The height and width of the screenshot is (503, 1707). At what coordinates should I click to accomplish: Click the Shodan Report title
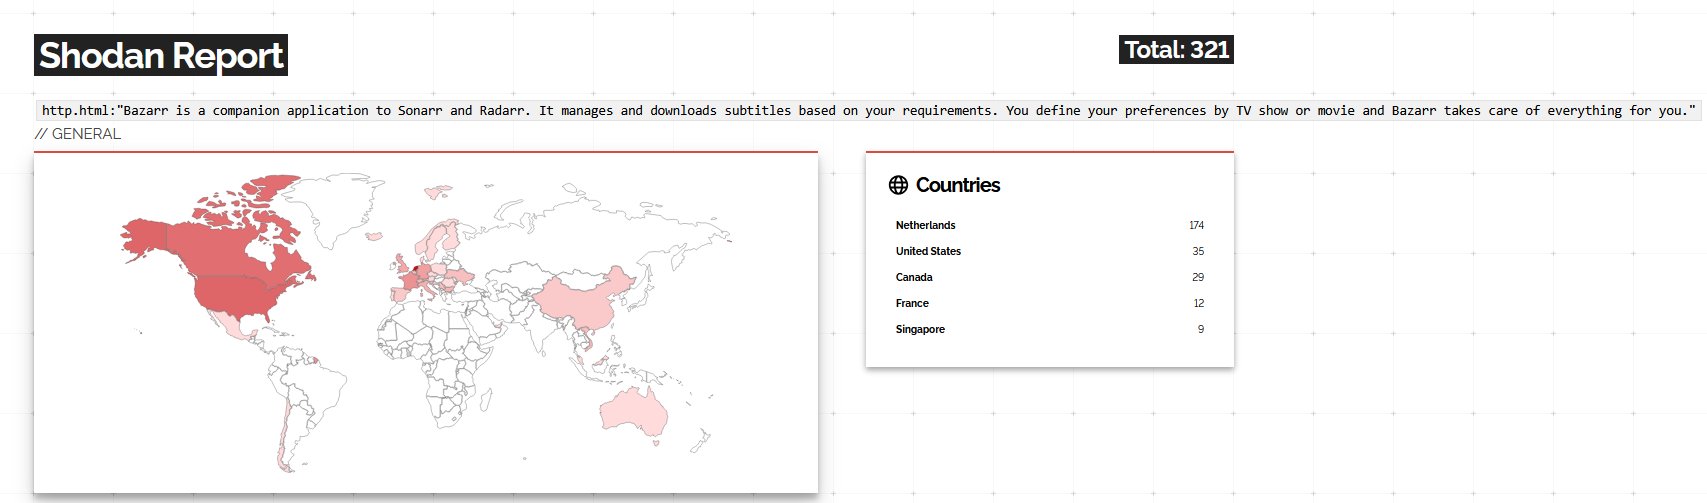click(x=161, y=55)
